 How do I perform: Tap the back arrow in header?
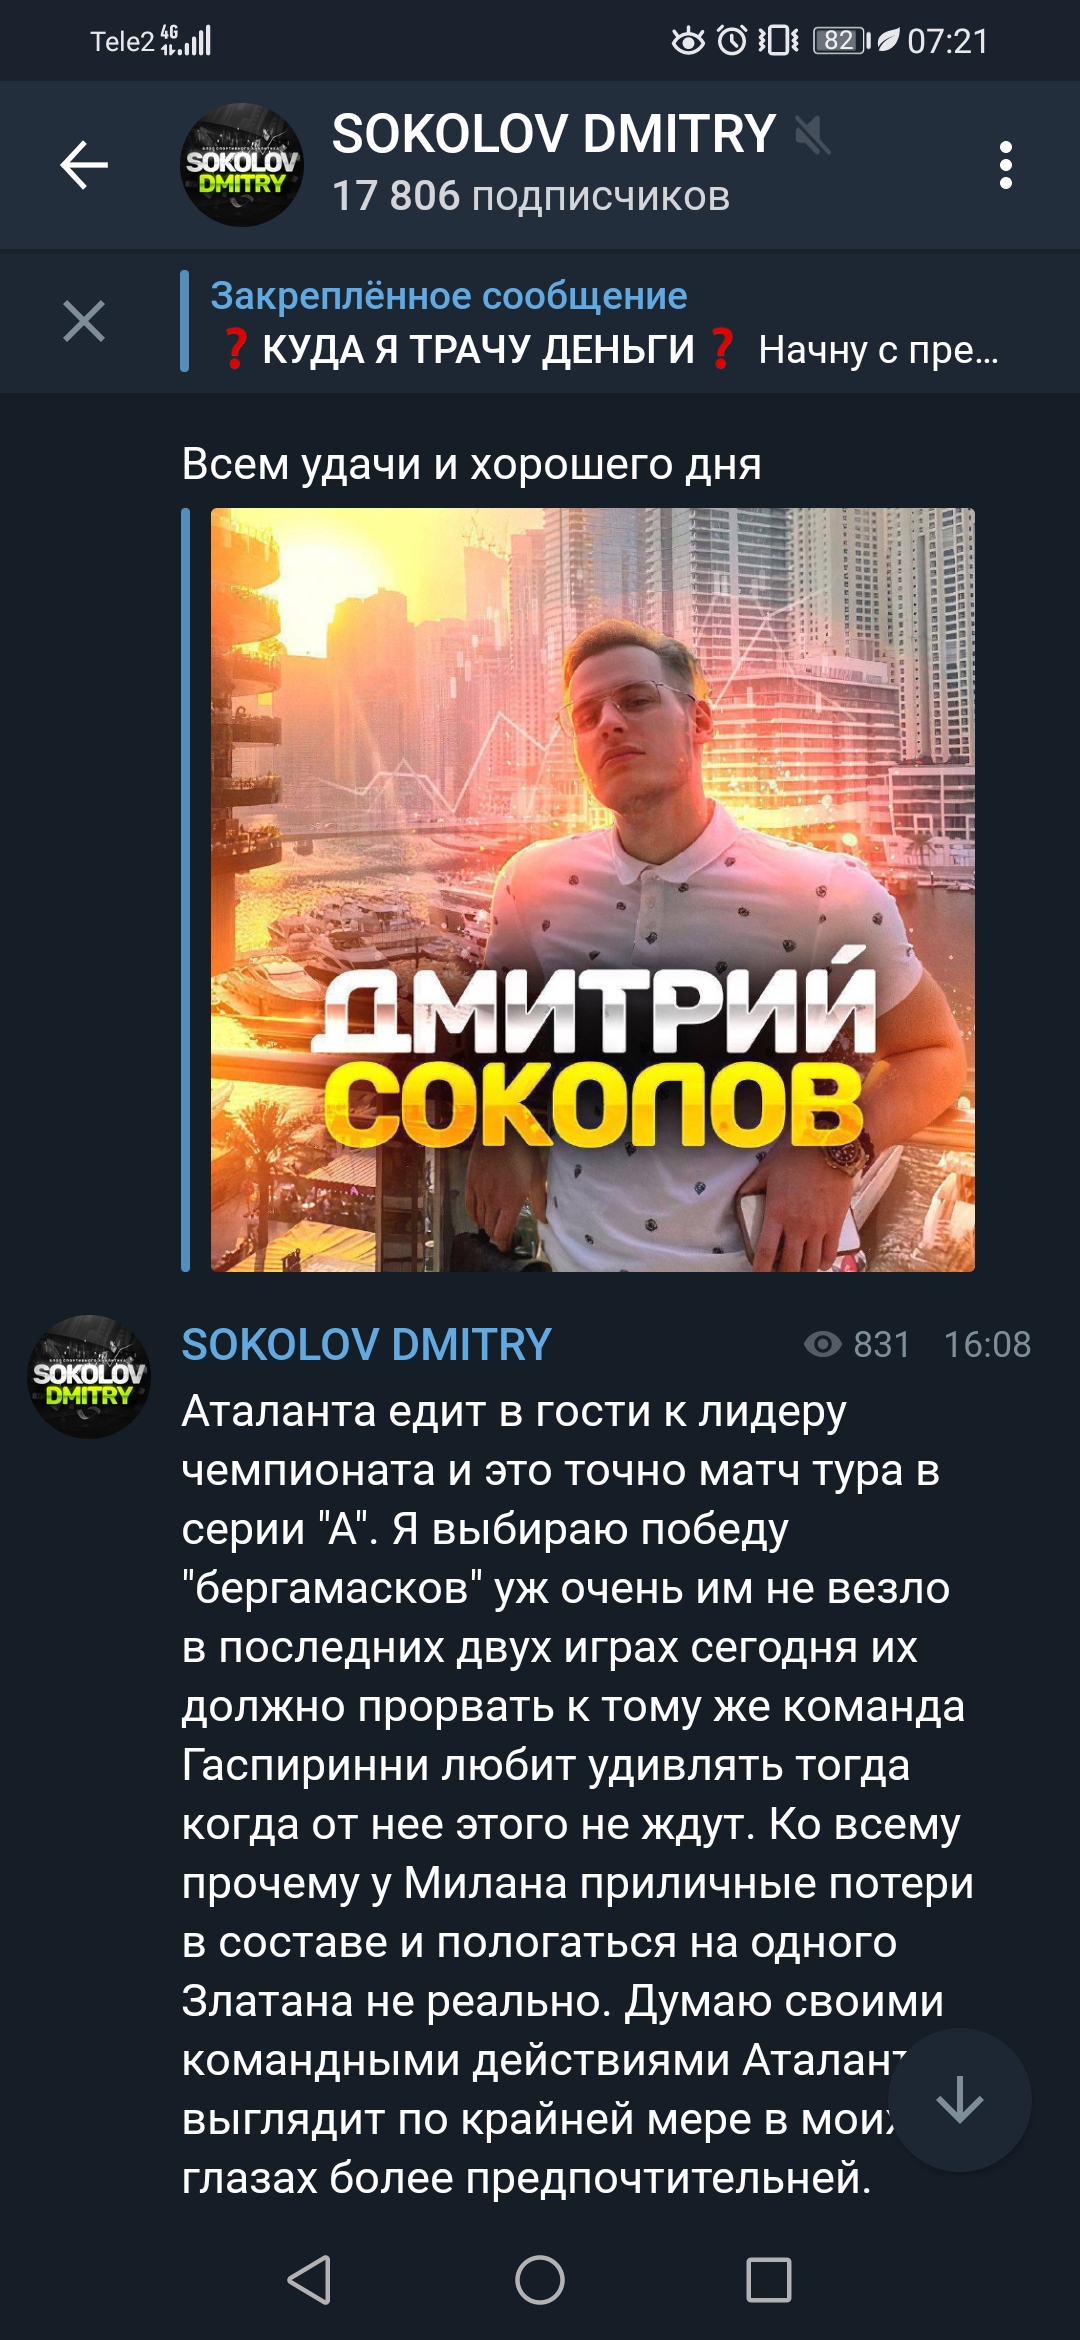click(84, 165)
